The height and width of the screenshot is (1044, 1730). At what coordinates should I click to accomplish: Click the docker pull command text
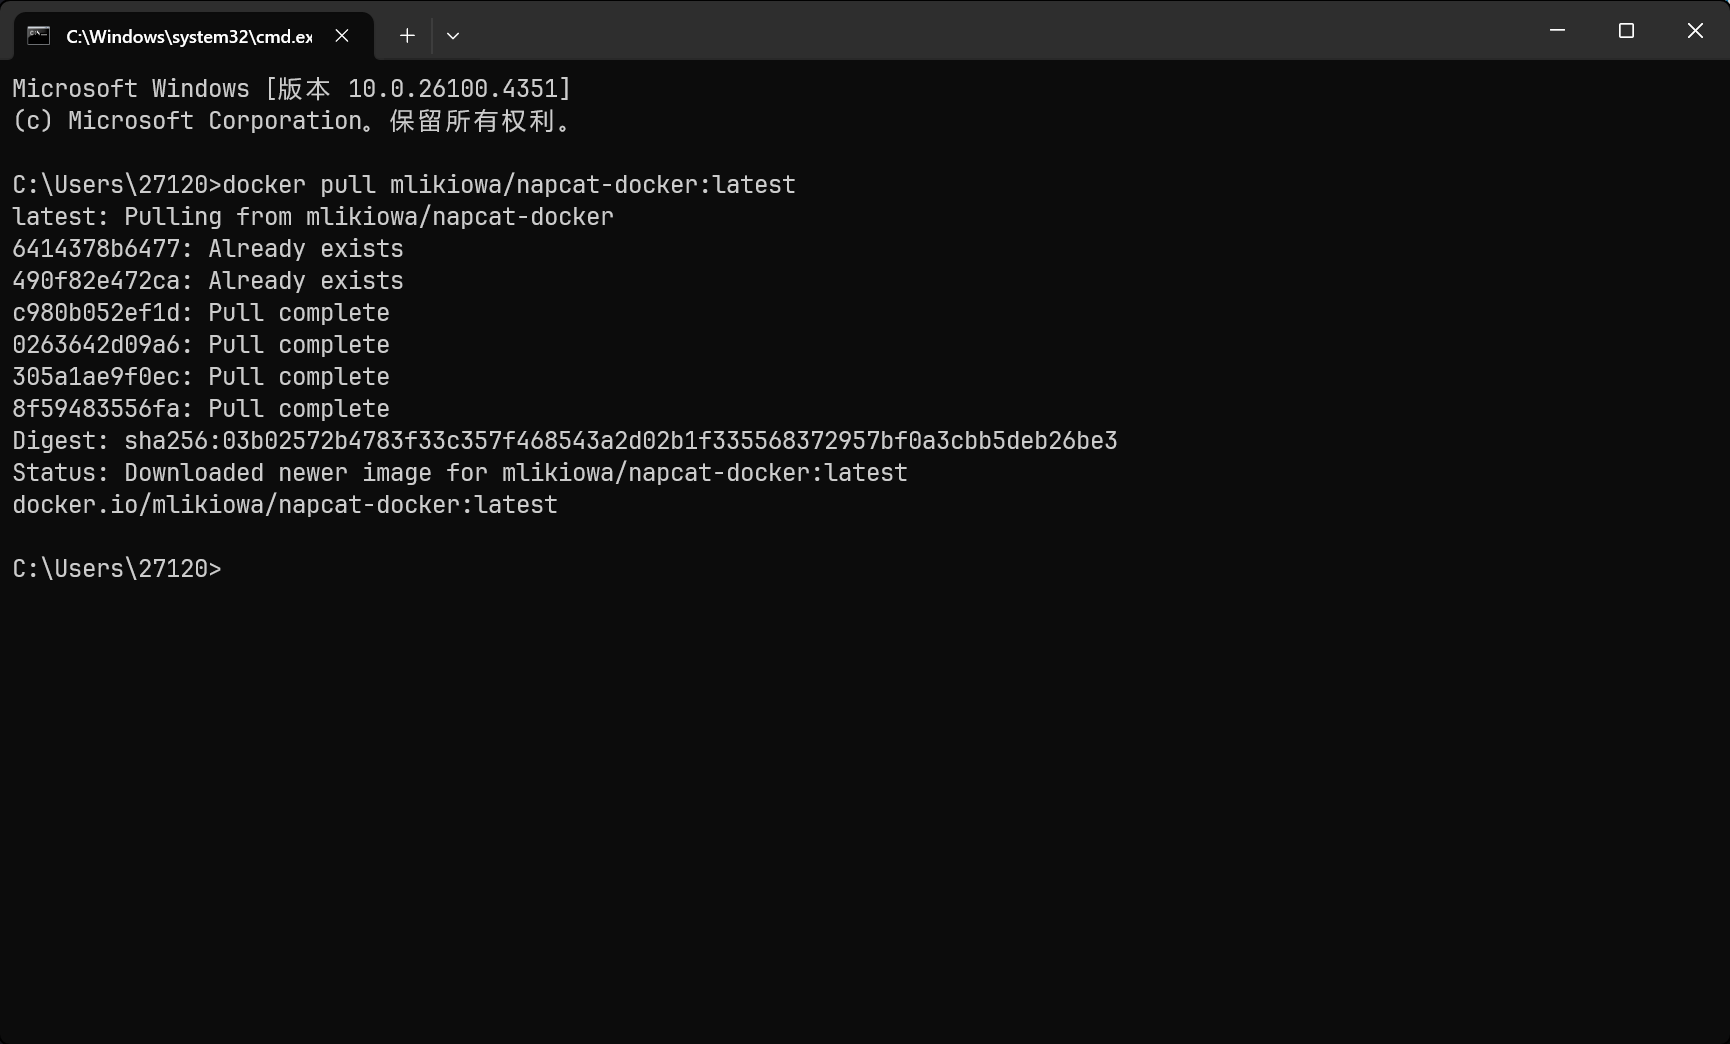click(510, 184)
